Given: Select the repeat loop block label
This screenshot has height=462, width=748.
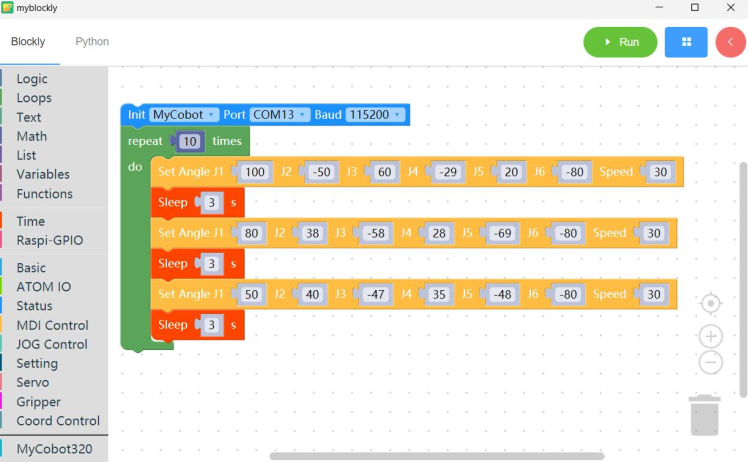Looking at the screenshot, I should [x=145, y=141].
